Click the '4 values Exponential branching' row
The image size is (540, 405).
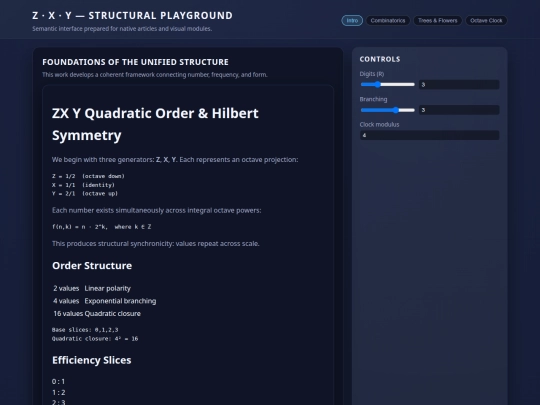[105, 301]
